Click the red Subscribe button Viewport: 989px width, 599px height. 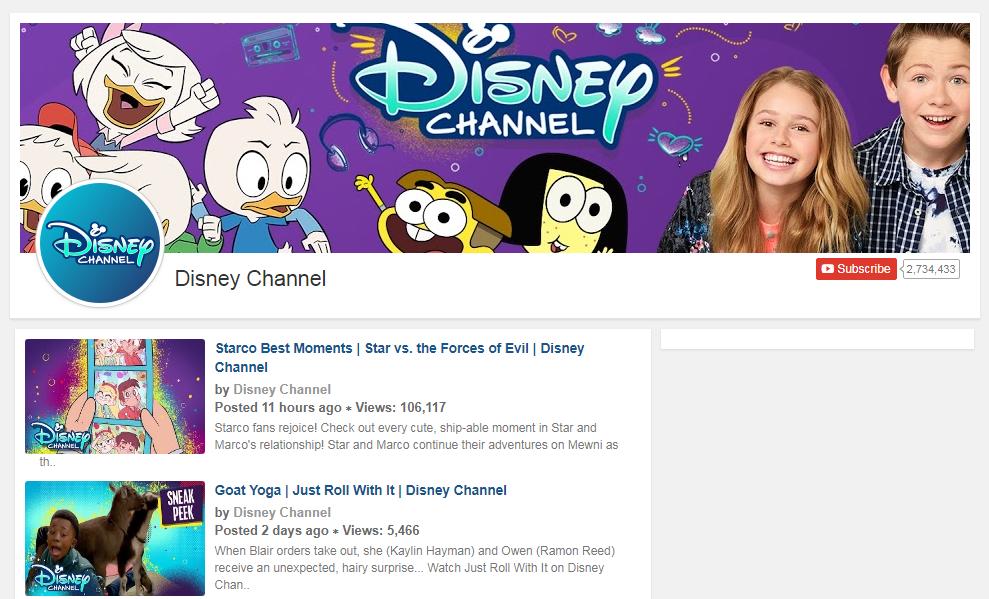coord(856,269)
